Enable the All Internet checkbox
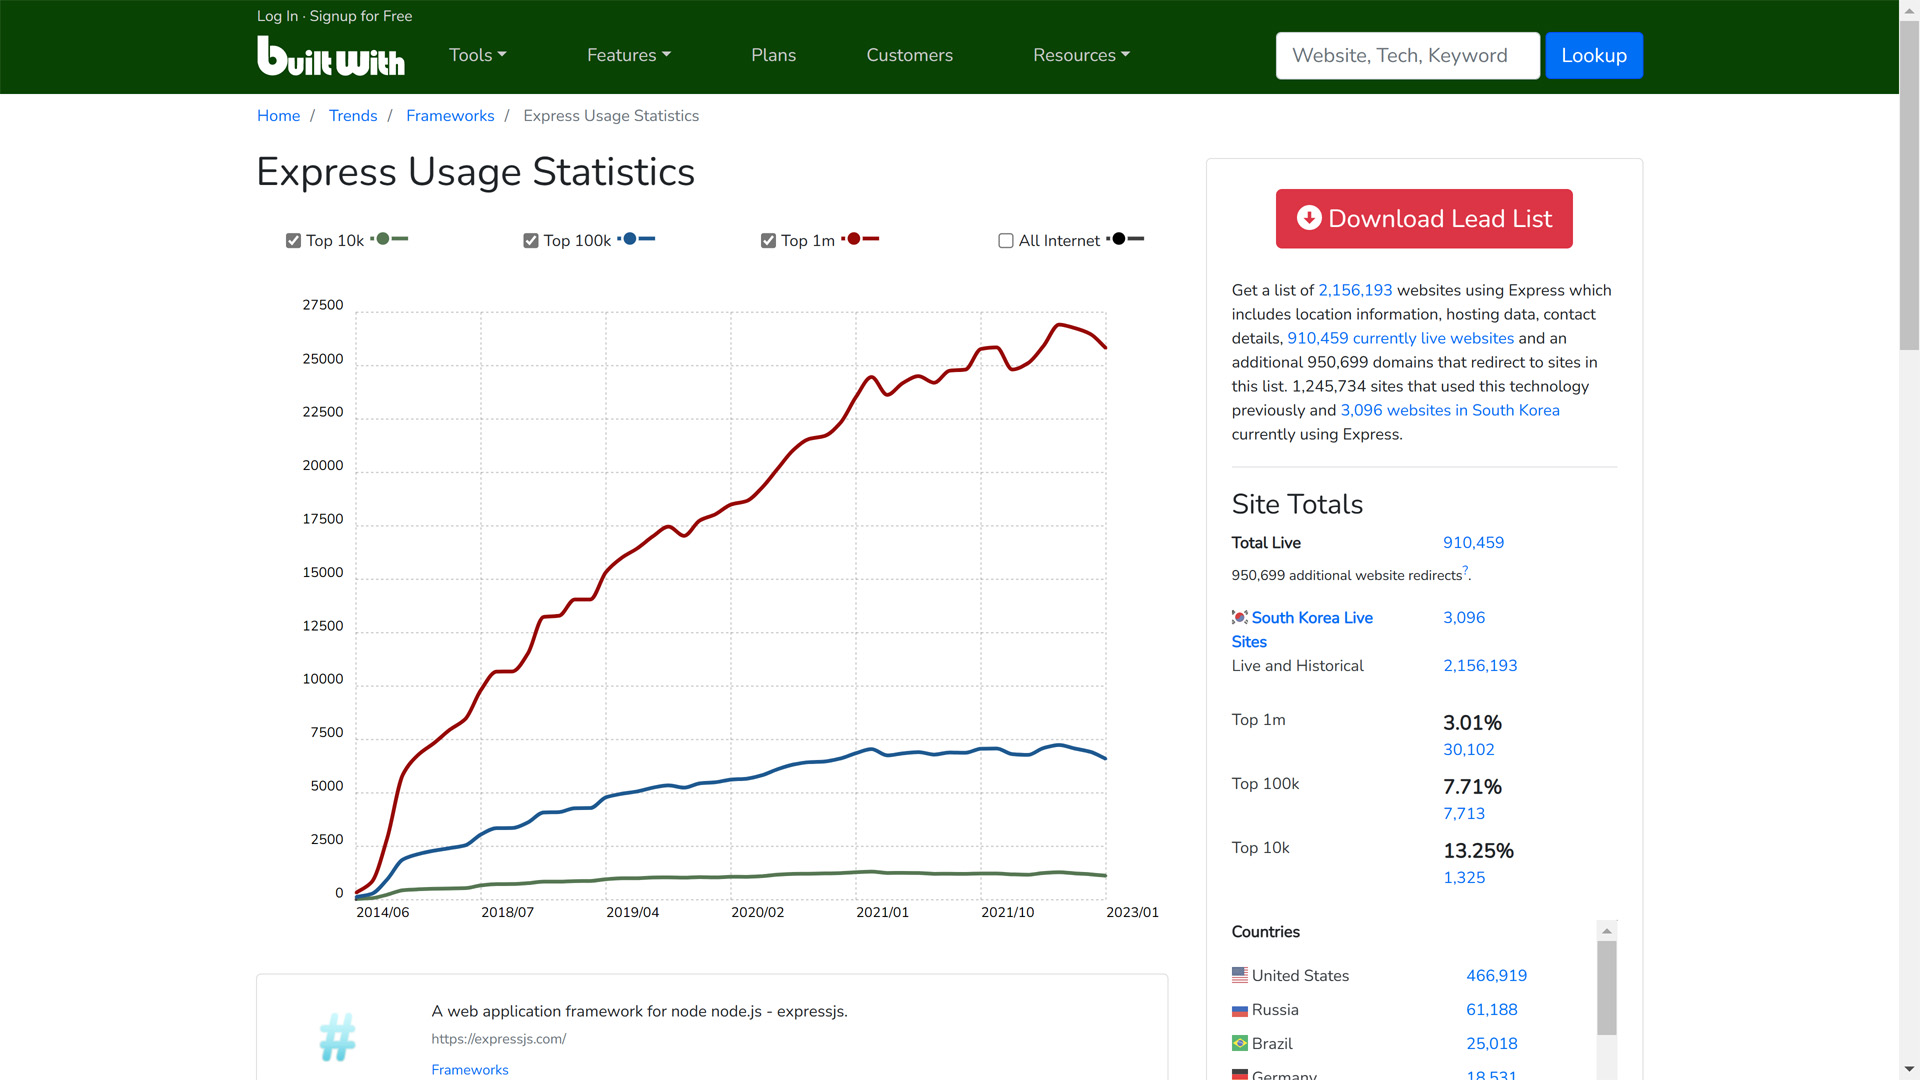The image size is (1920, 1080). [x=1006, y=241]
